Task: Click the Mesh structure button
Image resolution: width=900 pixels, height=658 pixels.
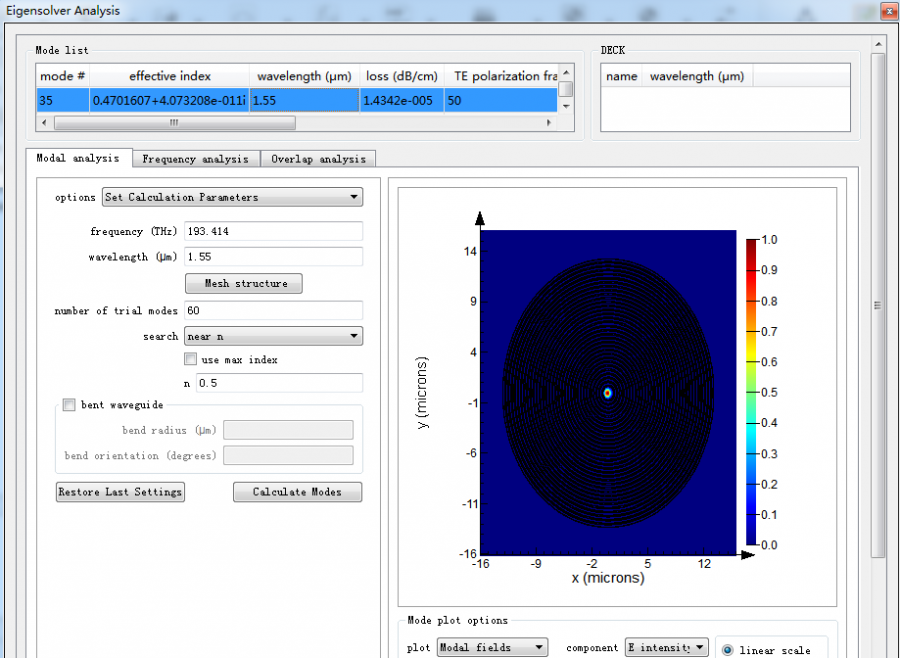Action: 244,284
